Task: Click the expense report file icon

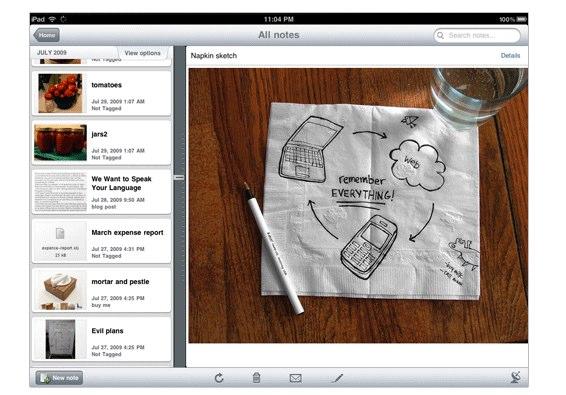Action: 60,234
